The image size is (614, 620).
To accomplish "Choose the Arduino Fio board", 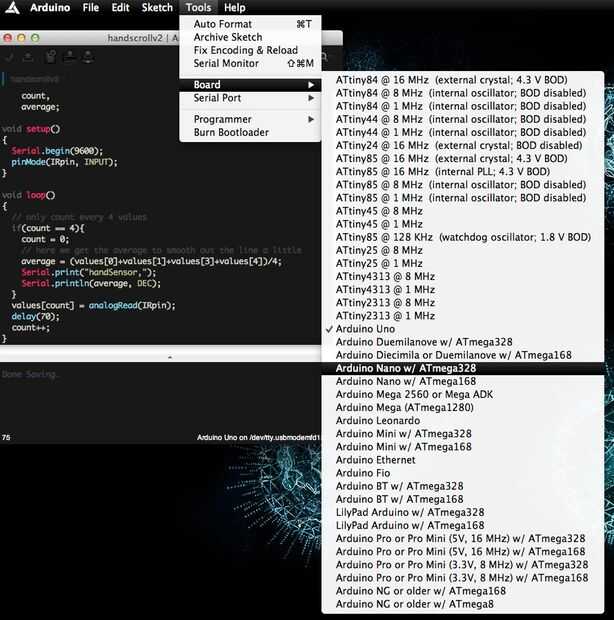I will point(463,473).
